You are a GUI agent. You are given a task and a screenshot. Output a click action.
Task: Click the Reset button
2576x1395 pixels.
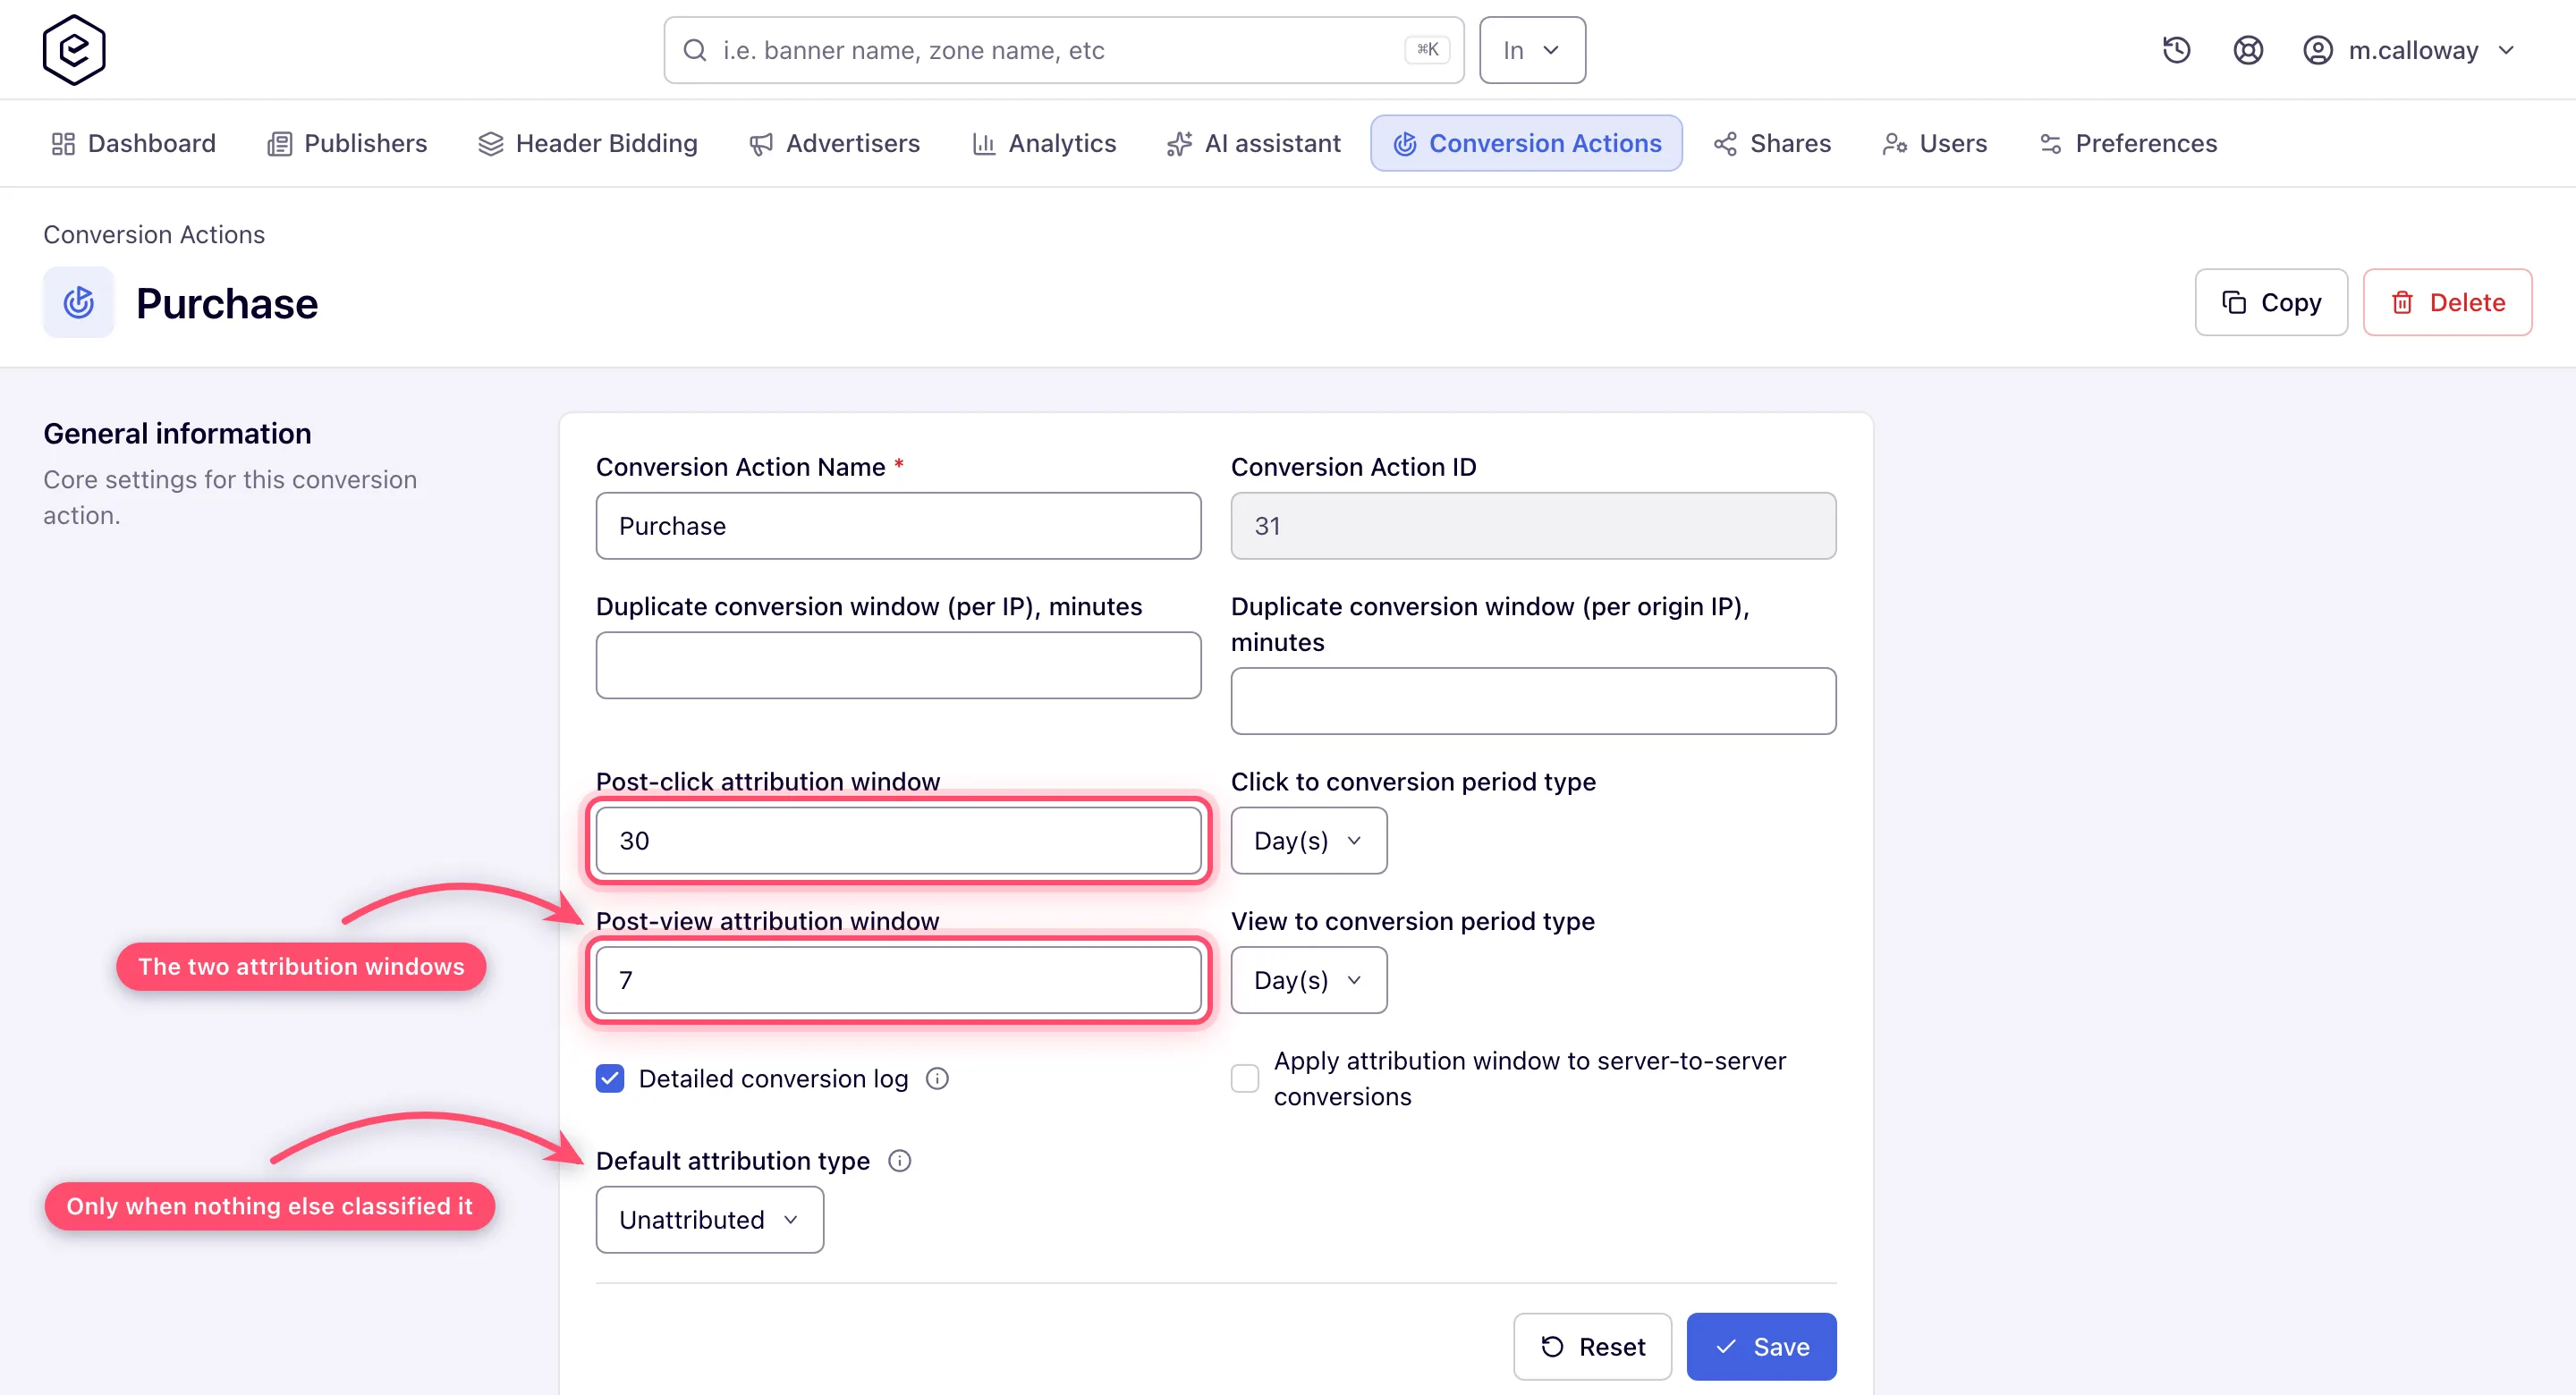[x=1592, y=1346]
